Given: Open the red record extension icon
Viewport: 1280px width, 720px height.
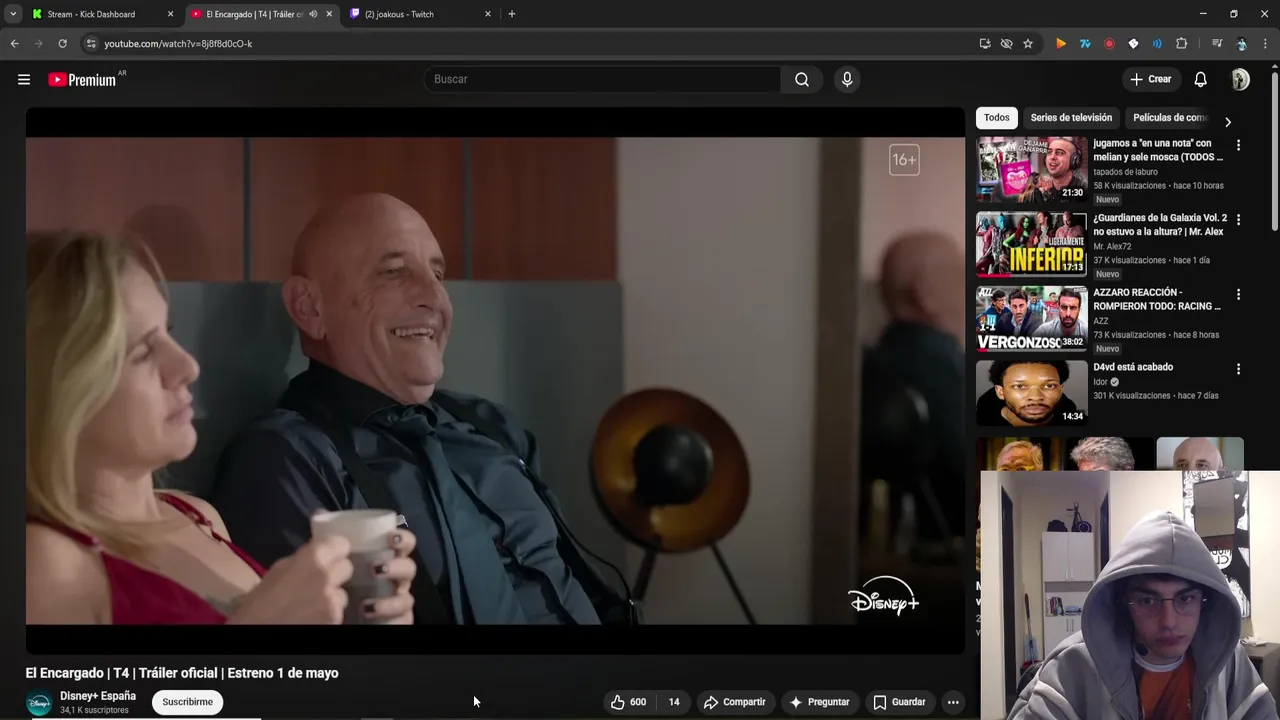Looking at the screenshot, I should [x=1109, y=44].
